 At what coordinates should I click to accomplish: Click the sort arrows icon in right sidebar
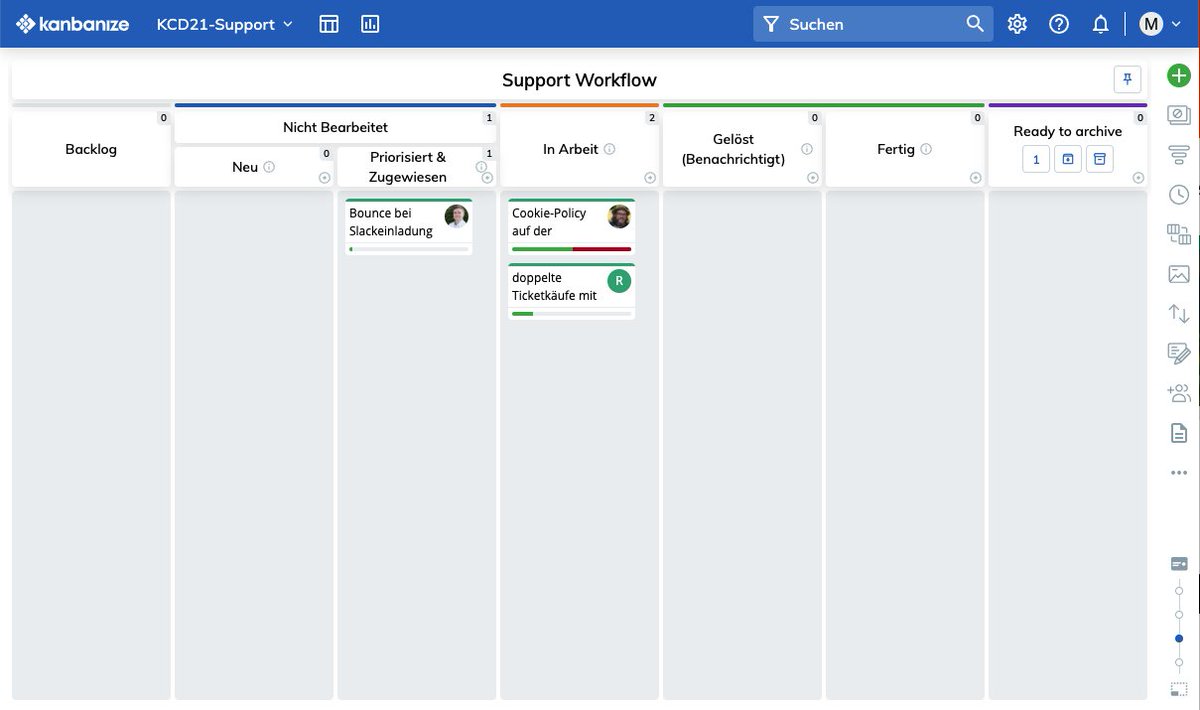(1178, 313)
